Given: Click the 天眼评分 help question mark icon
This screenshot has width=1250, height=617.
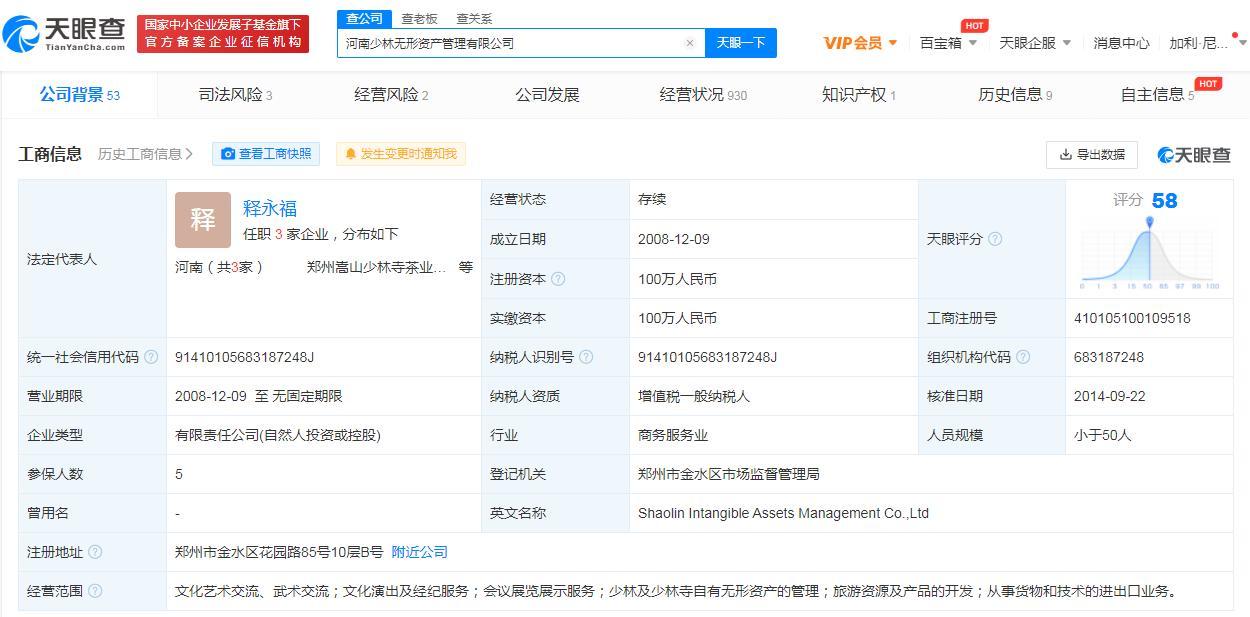Looking at the screenshot, I should coord(995,239).
